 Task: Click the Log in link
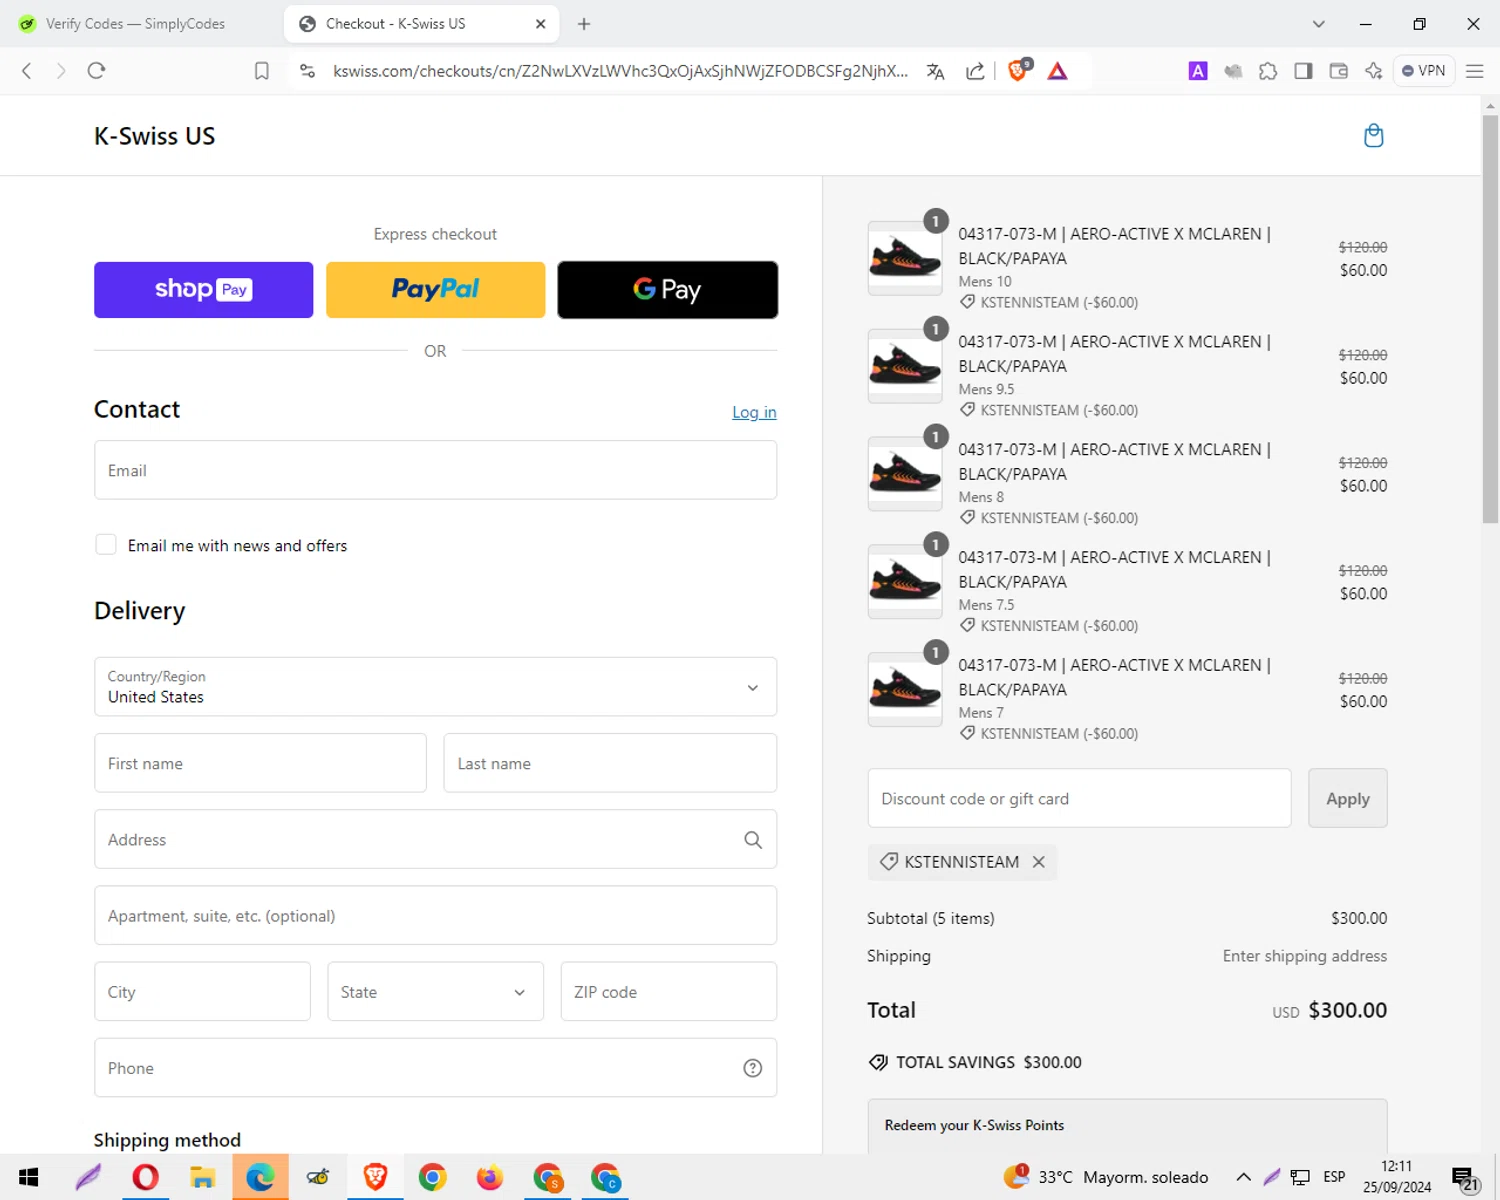[x=754, y=412]
